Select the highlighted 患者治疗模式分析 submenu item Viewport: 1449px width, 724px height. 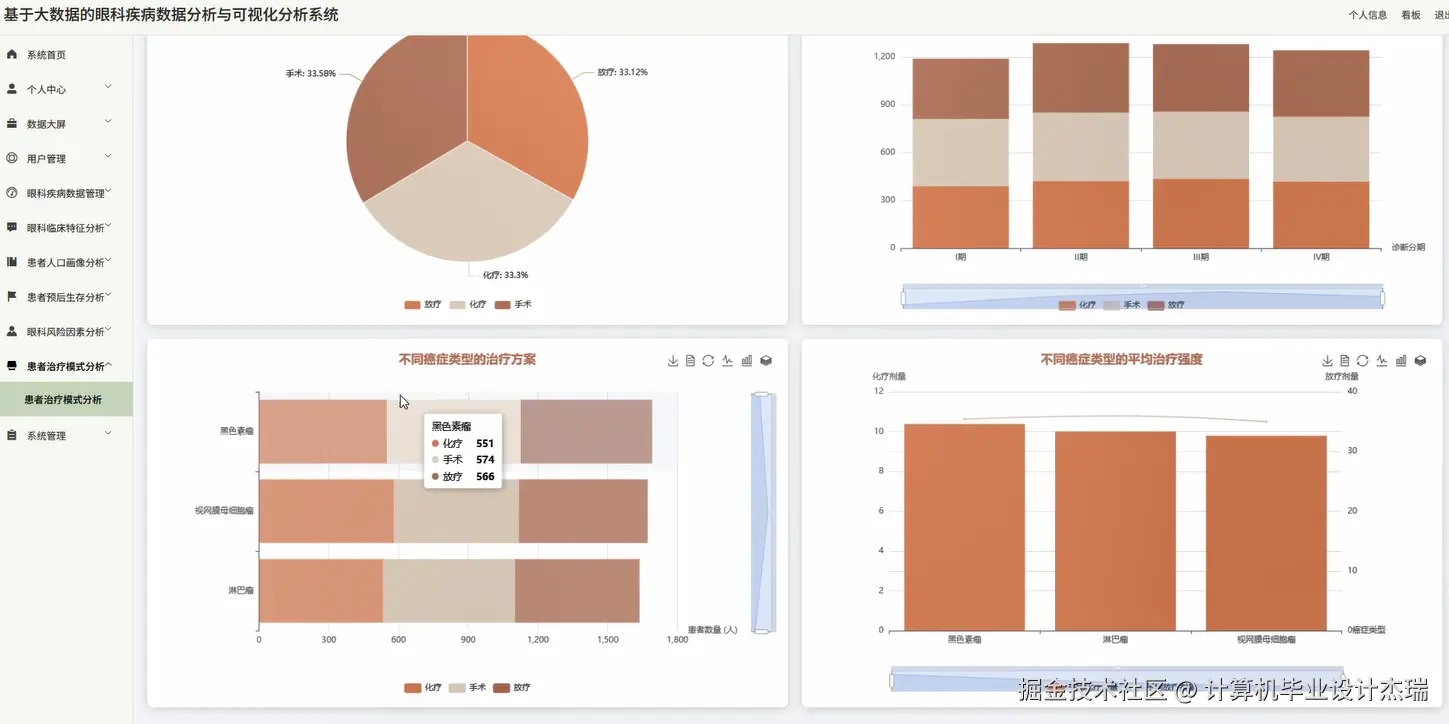click(x=66, y=399)
